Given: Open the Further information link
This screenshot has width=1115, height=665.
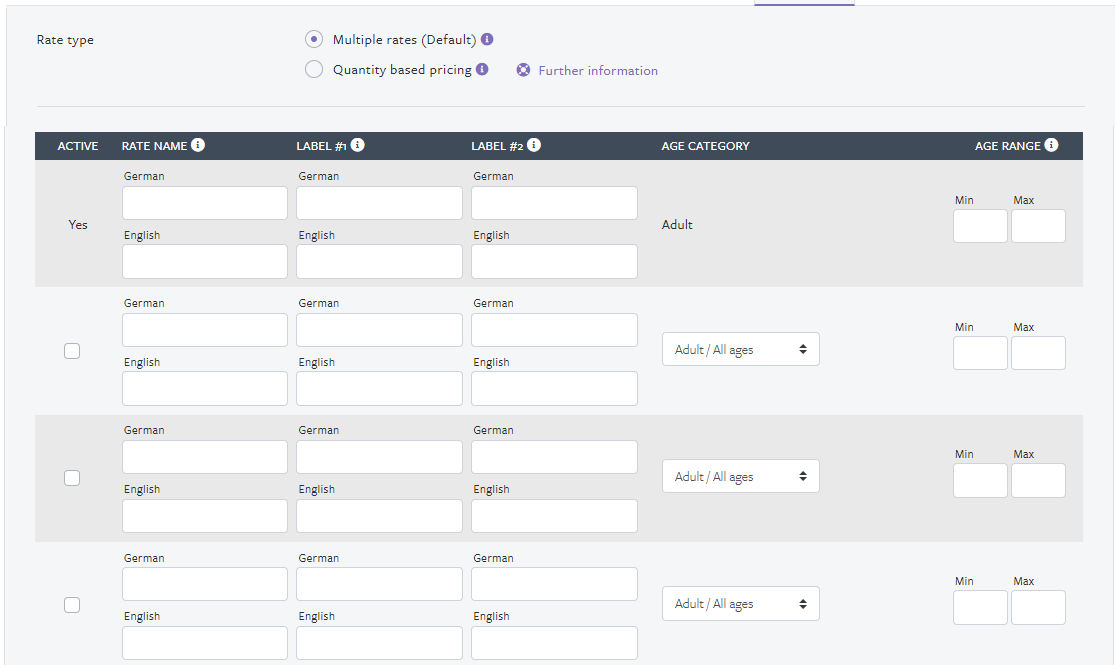Looking at the screenshot, I should point(598,71).
